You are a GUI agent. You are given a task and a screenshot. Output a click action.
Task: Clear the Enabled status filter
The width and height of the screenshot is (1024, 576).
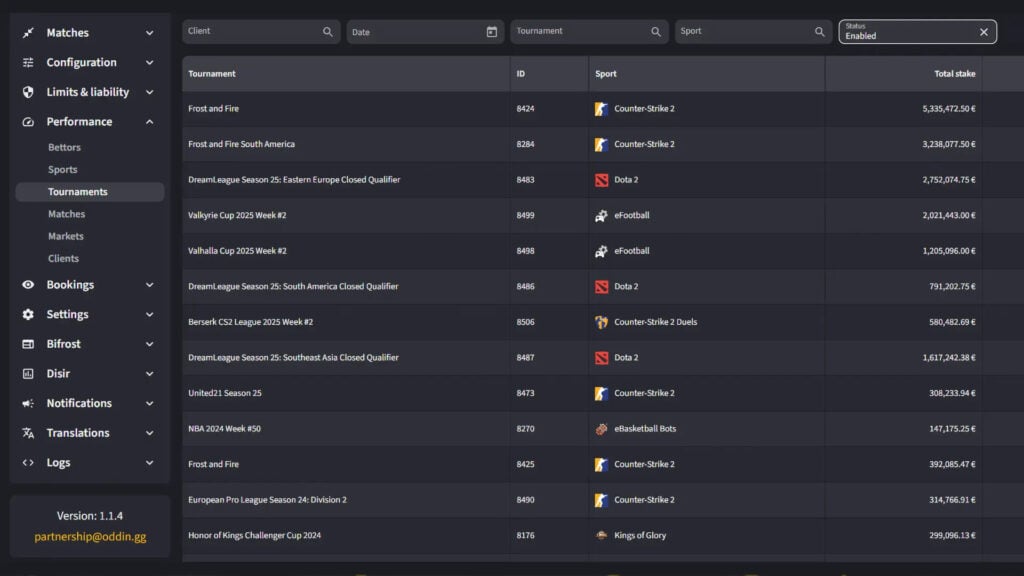(984, 31)
